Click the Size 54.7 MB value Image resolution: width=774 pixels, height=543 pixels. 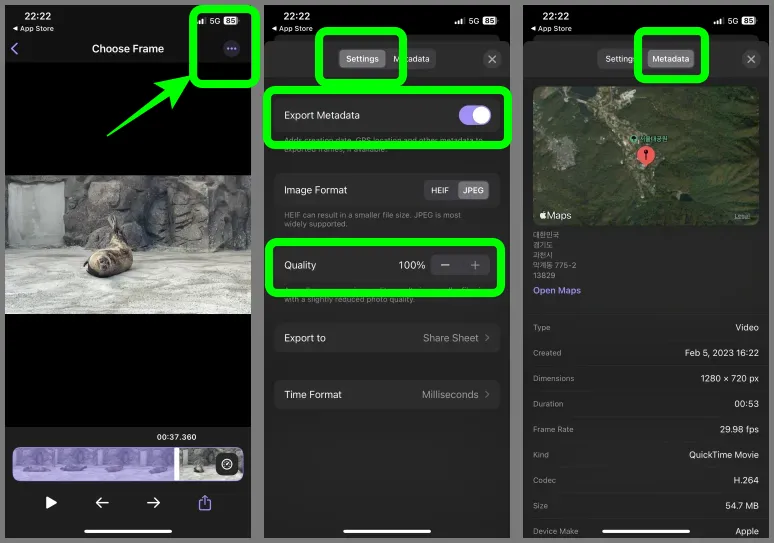pyautogui.click(x=741, y=505)
